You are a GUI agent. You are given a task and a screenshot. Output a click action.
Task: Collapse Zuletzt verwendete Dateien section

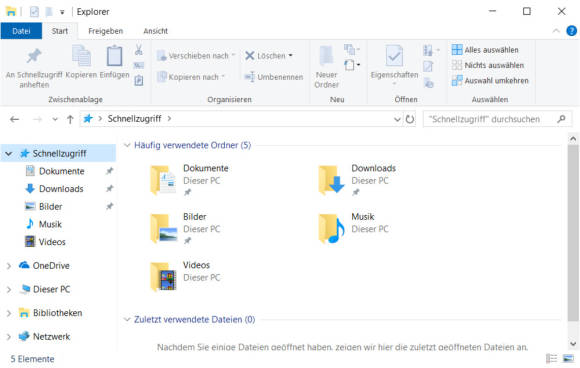click(x=127, y=319)
